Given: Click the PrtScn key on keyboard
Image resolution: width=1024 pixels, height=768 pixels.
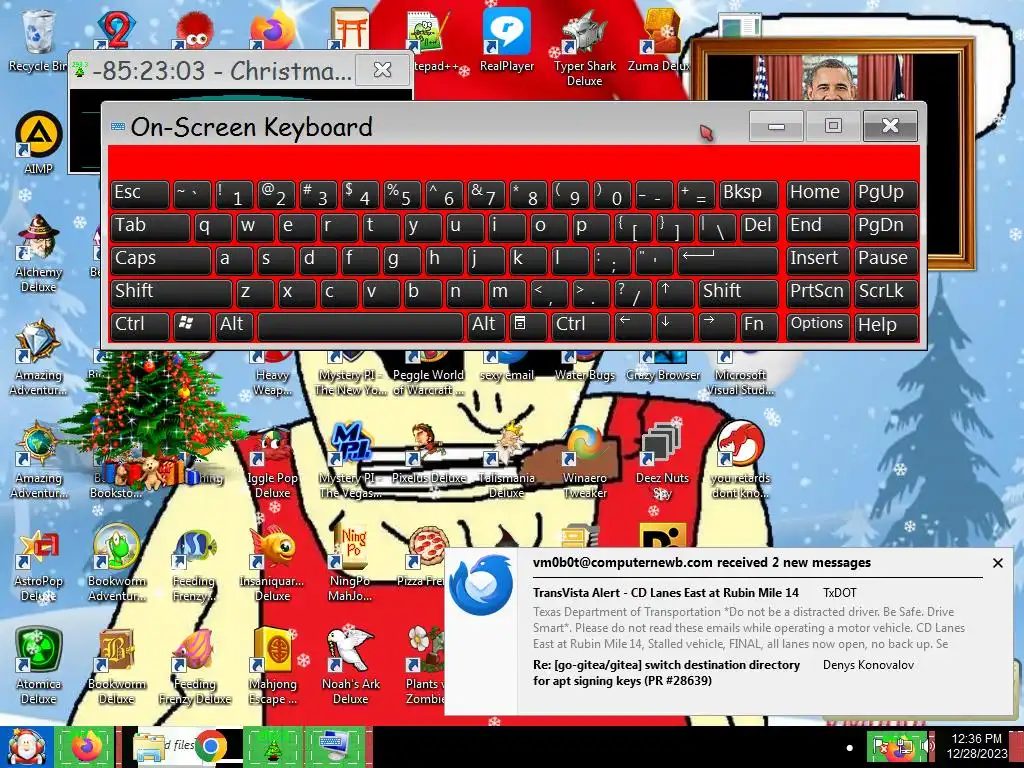Looking at the screenshot, I should [818, 292].
